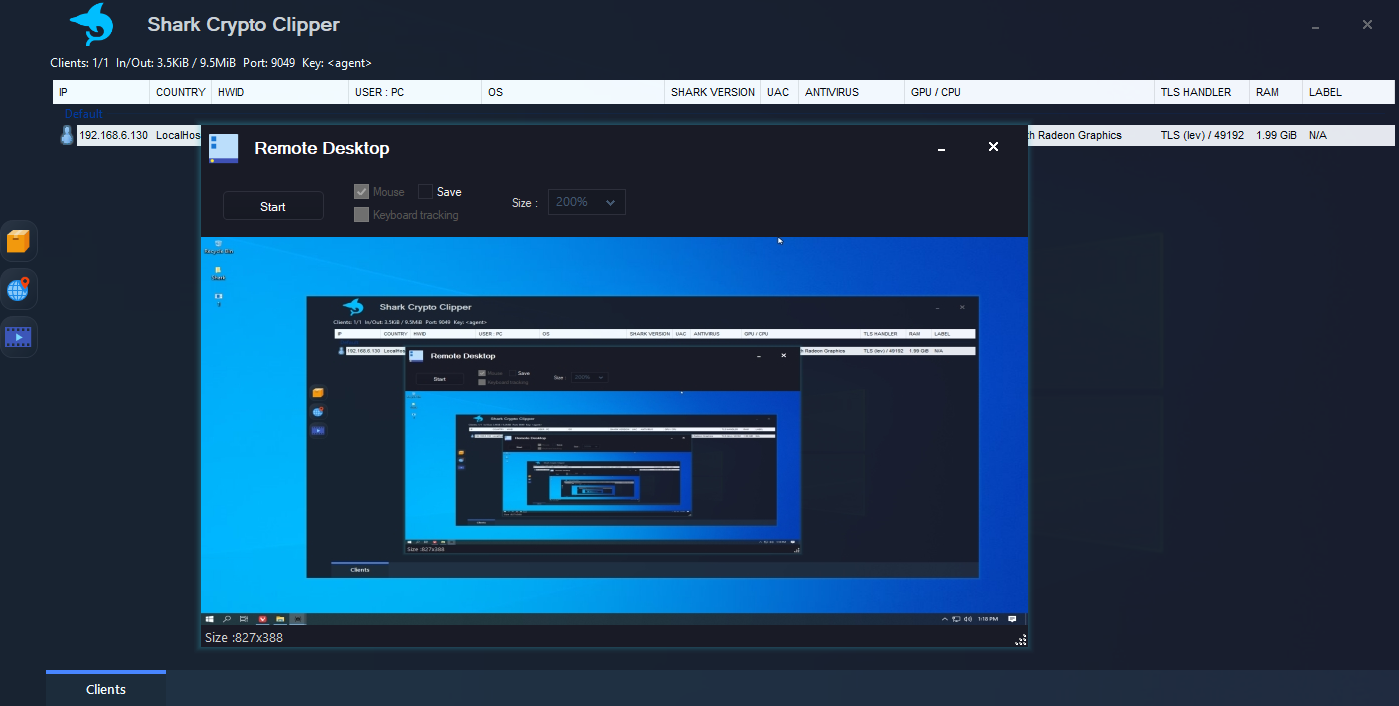The image size is (1399, 706).
Task: Toggle the Mouse checkbox
Action: pos(361,191)
